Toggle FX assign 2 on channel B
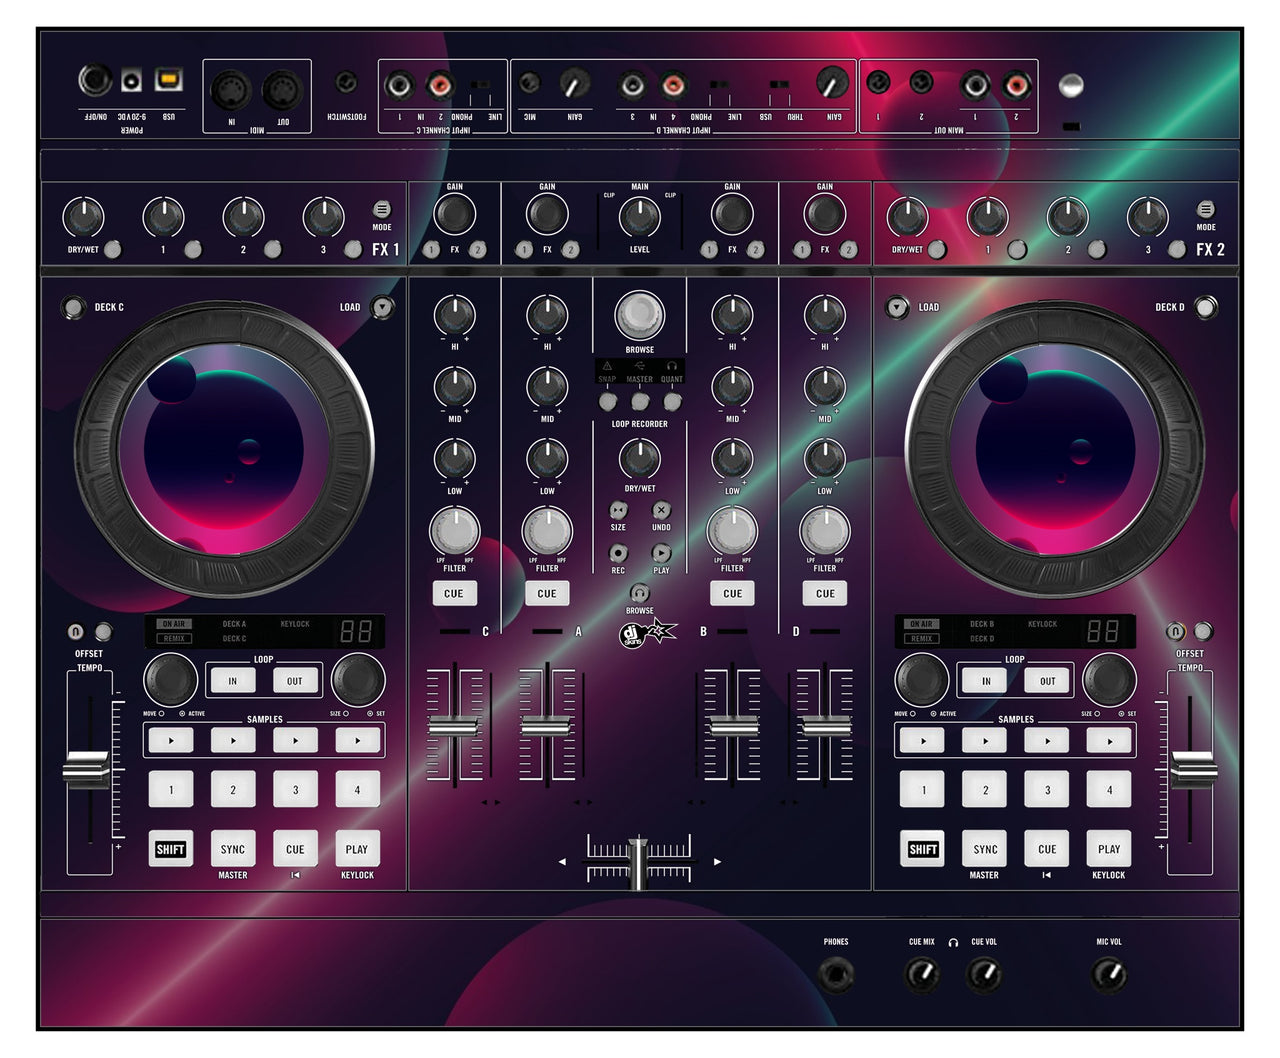 (x=756, y=250)
